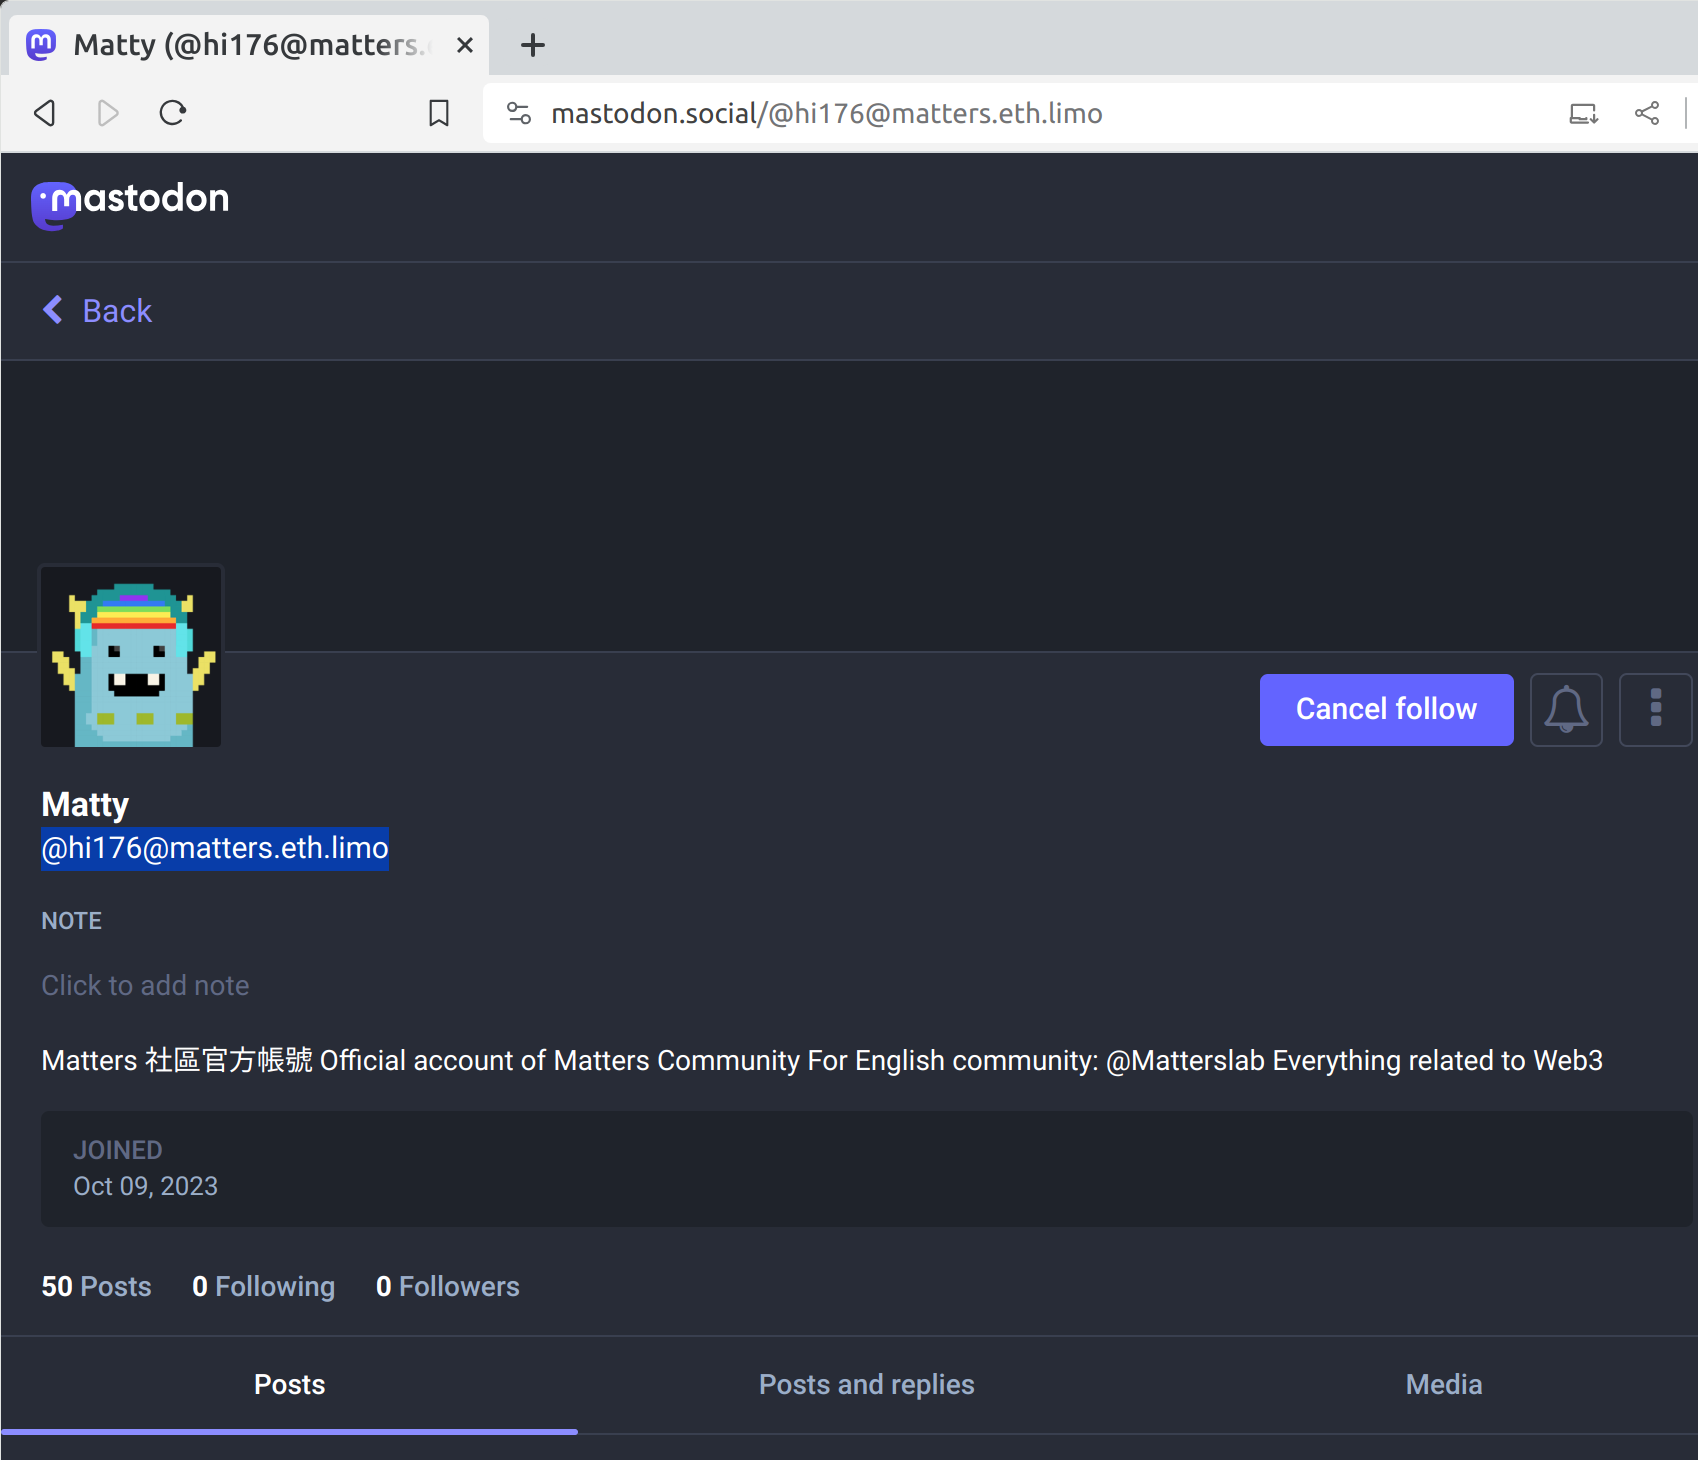Click the share icon in address bar
This screenshot has width=1698, height=1460.
pyautogui.click(x=1647, y=113)
